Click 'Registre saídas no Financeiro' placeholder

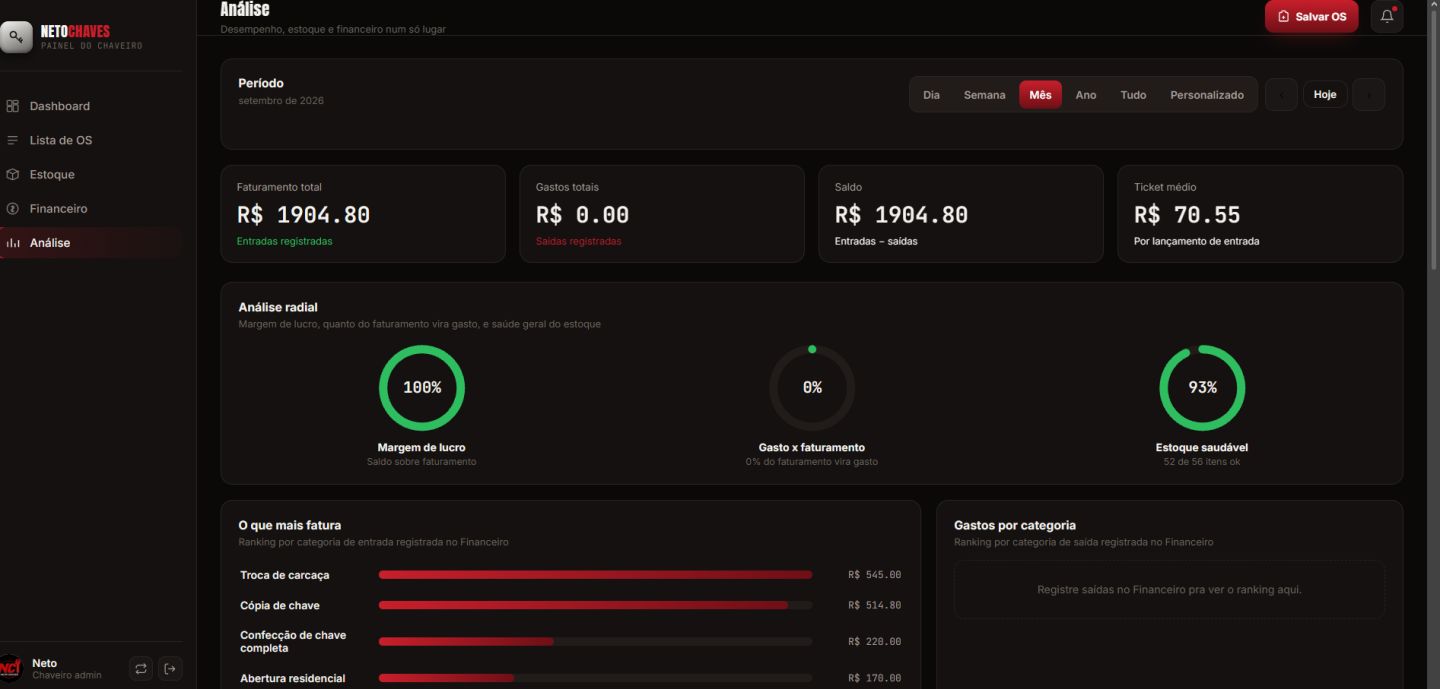(x=1169, y=589)
